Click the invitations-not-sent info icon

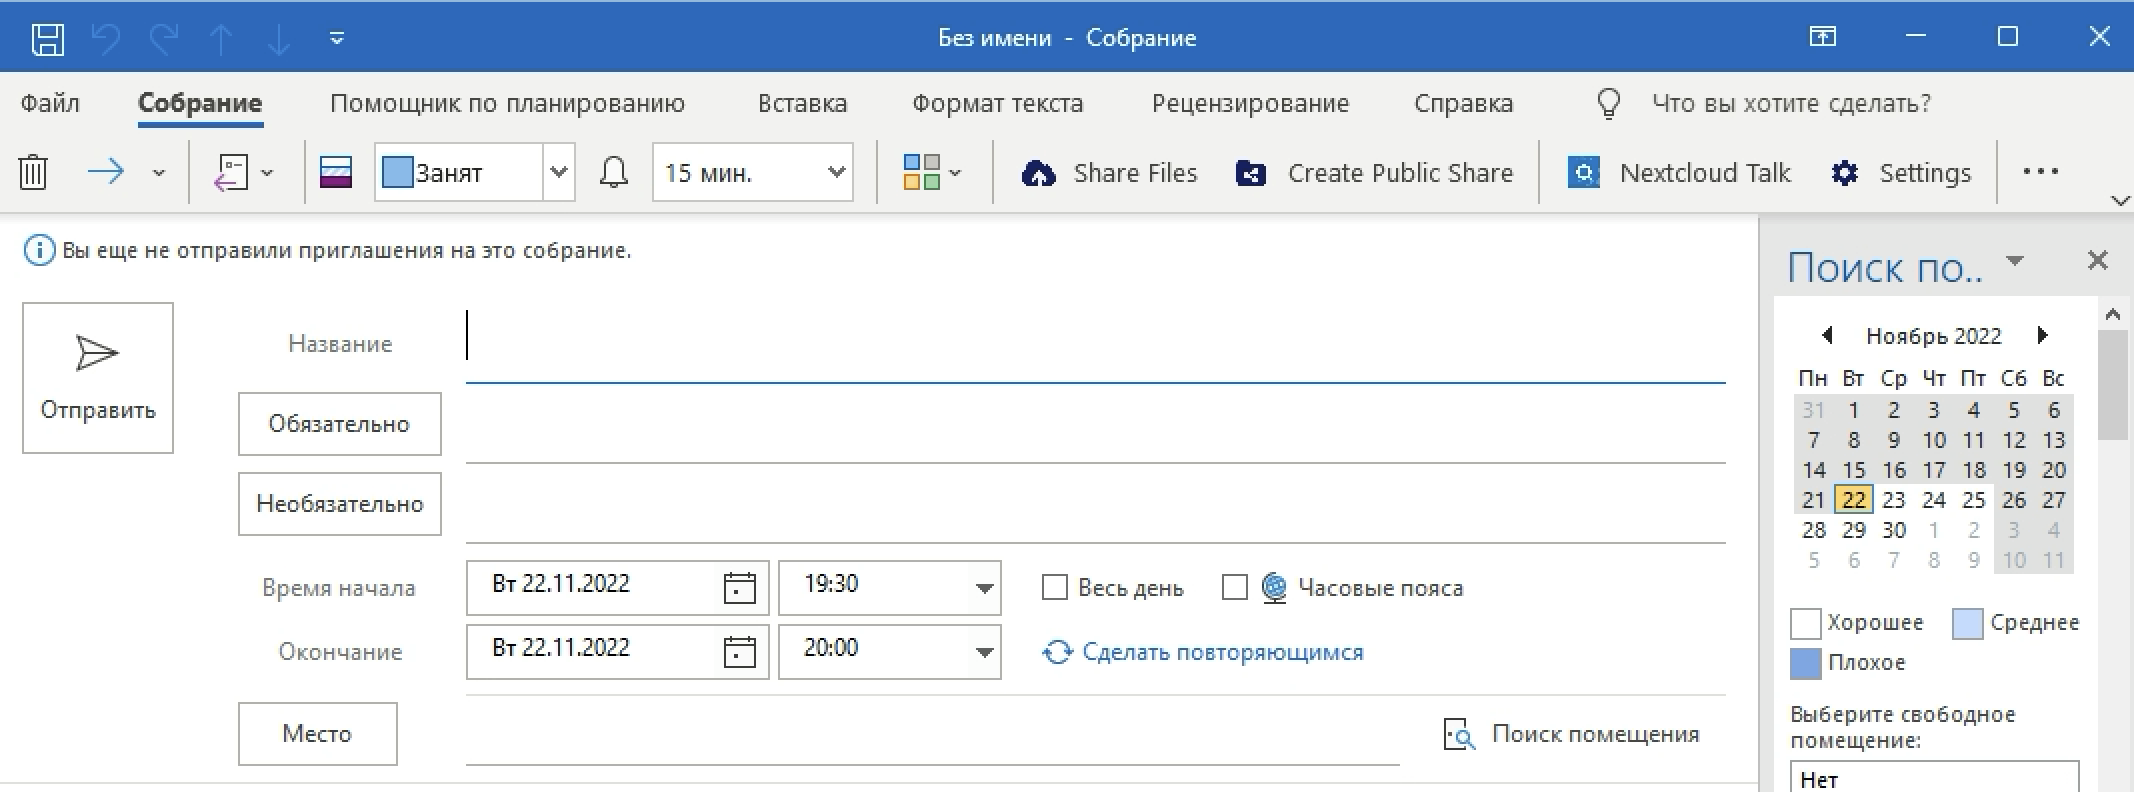39,250
